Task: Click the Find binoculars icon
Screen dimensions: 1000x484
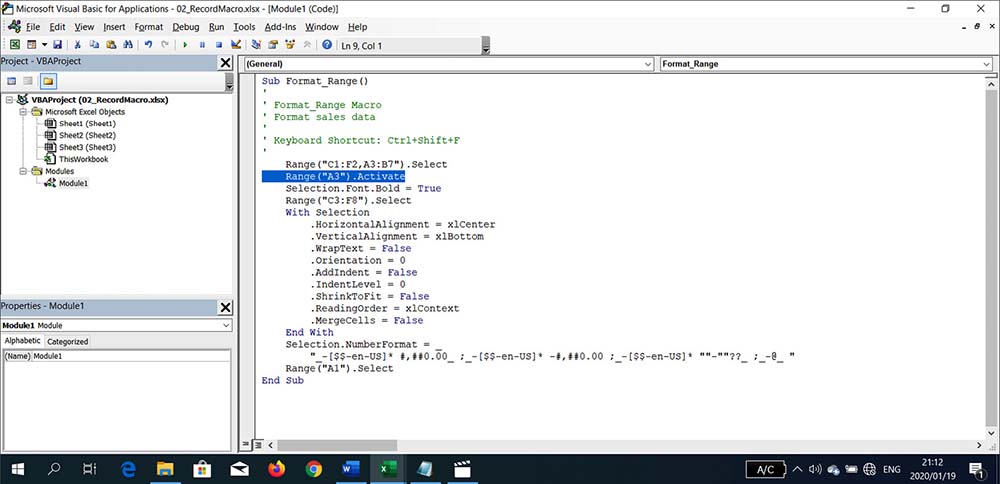Action: (x=127, y=45)
